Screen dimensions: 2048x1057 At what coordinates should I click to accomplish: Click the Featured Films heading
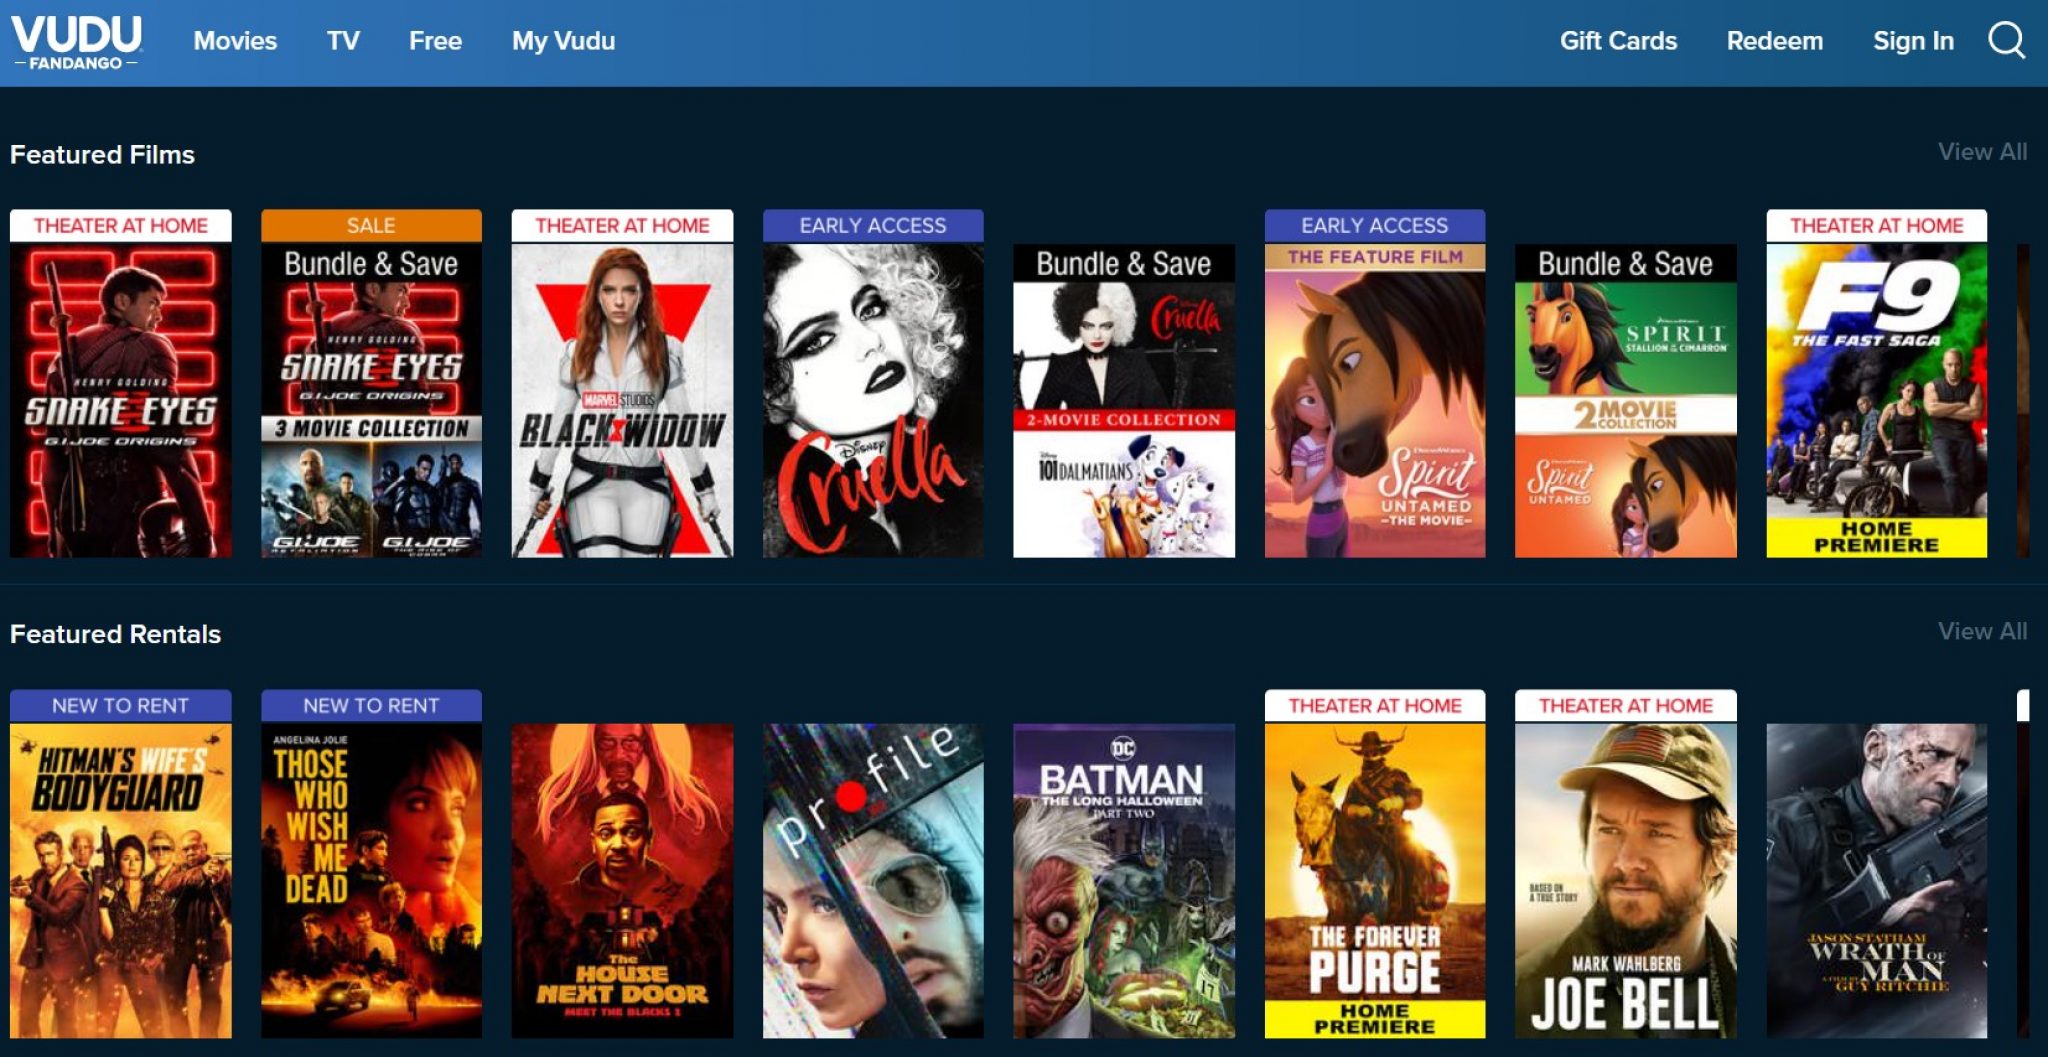[102, 154]
